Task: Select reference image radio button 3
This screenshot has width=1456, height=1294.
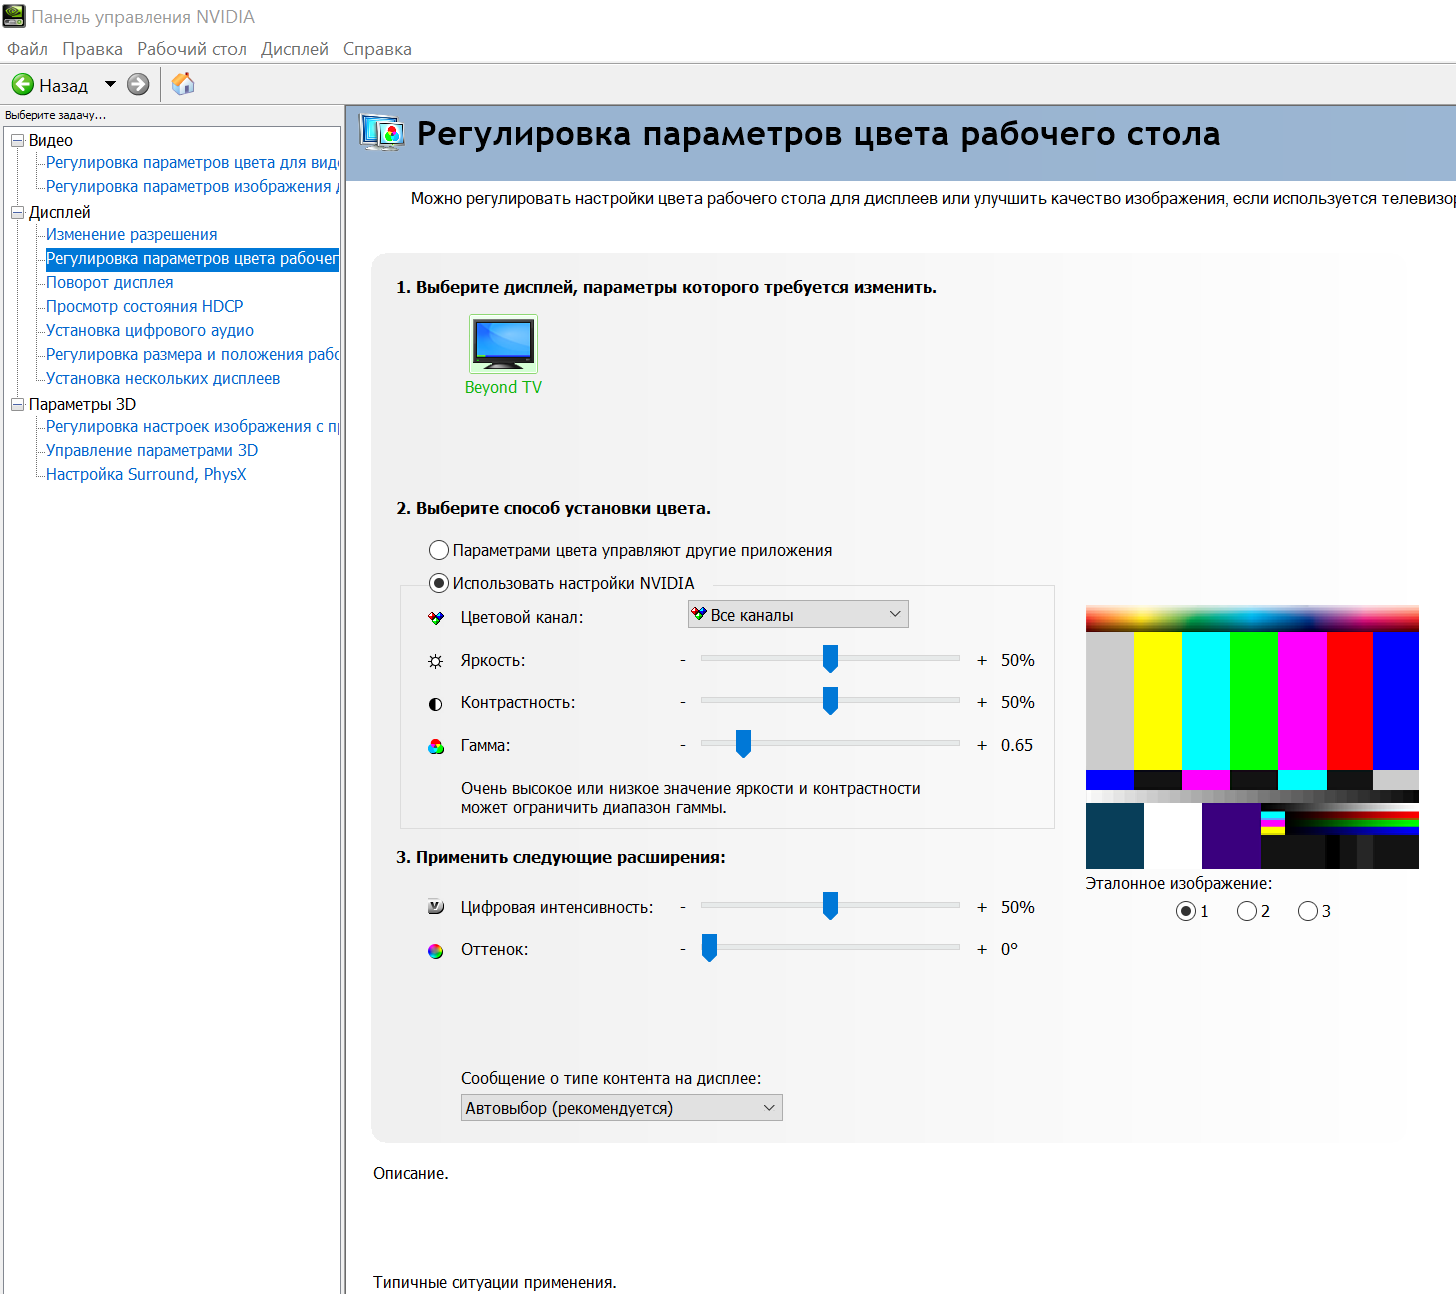Action: 1307,911
